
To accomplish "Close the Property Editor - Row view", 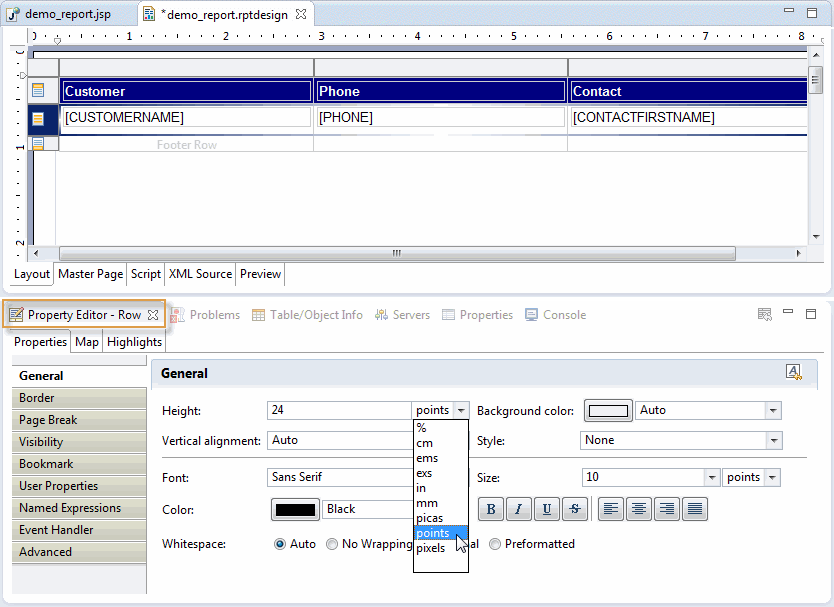I will (153, 315).
